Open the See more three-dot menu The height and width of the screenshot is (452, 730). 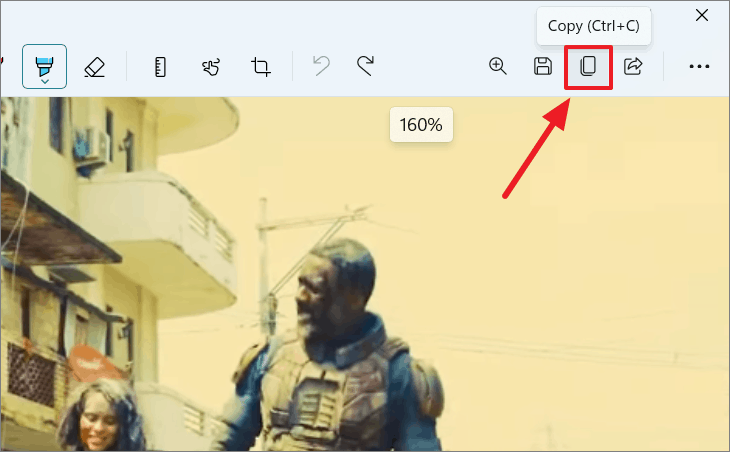click(x=699, y=67)
